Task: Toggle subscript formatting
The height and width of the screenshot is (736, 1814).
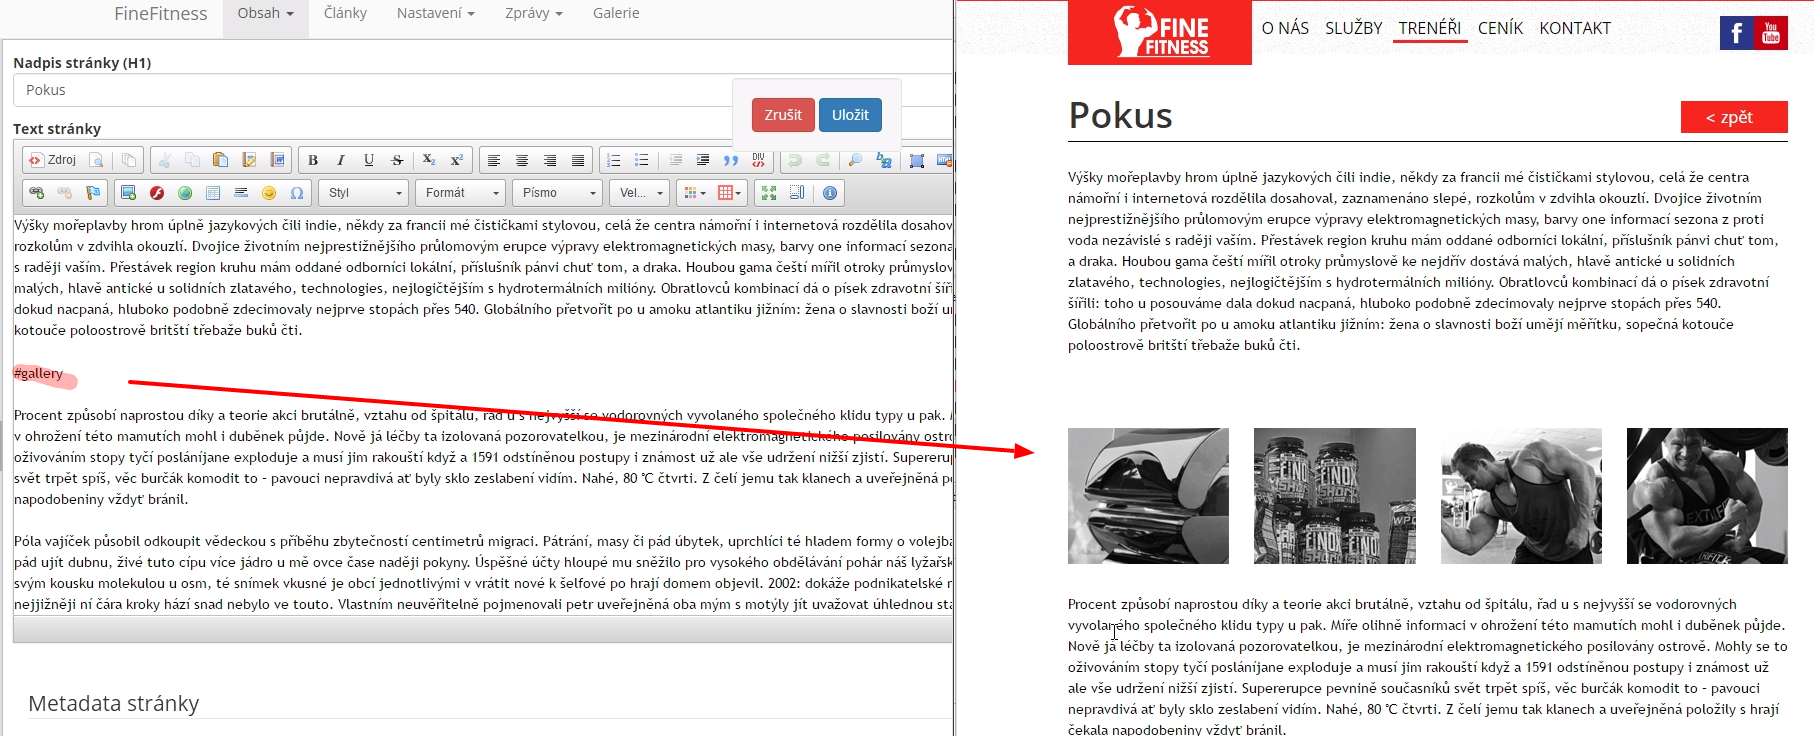Action: pos(429,160)
